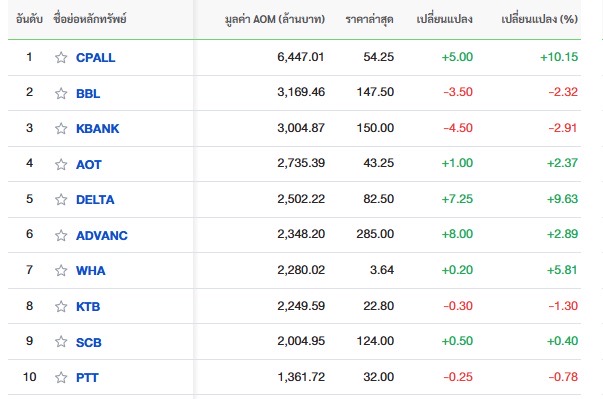Go to DELTA stock details
The image size is (603, 399).
95,200
